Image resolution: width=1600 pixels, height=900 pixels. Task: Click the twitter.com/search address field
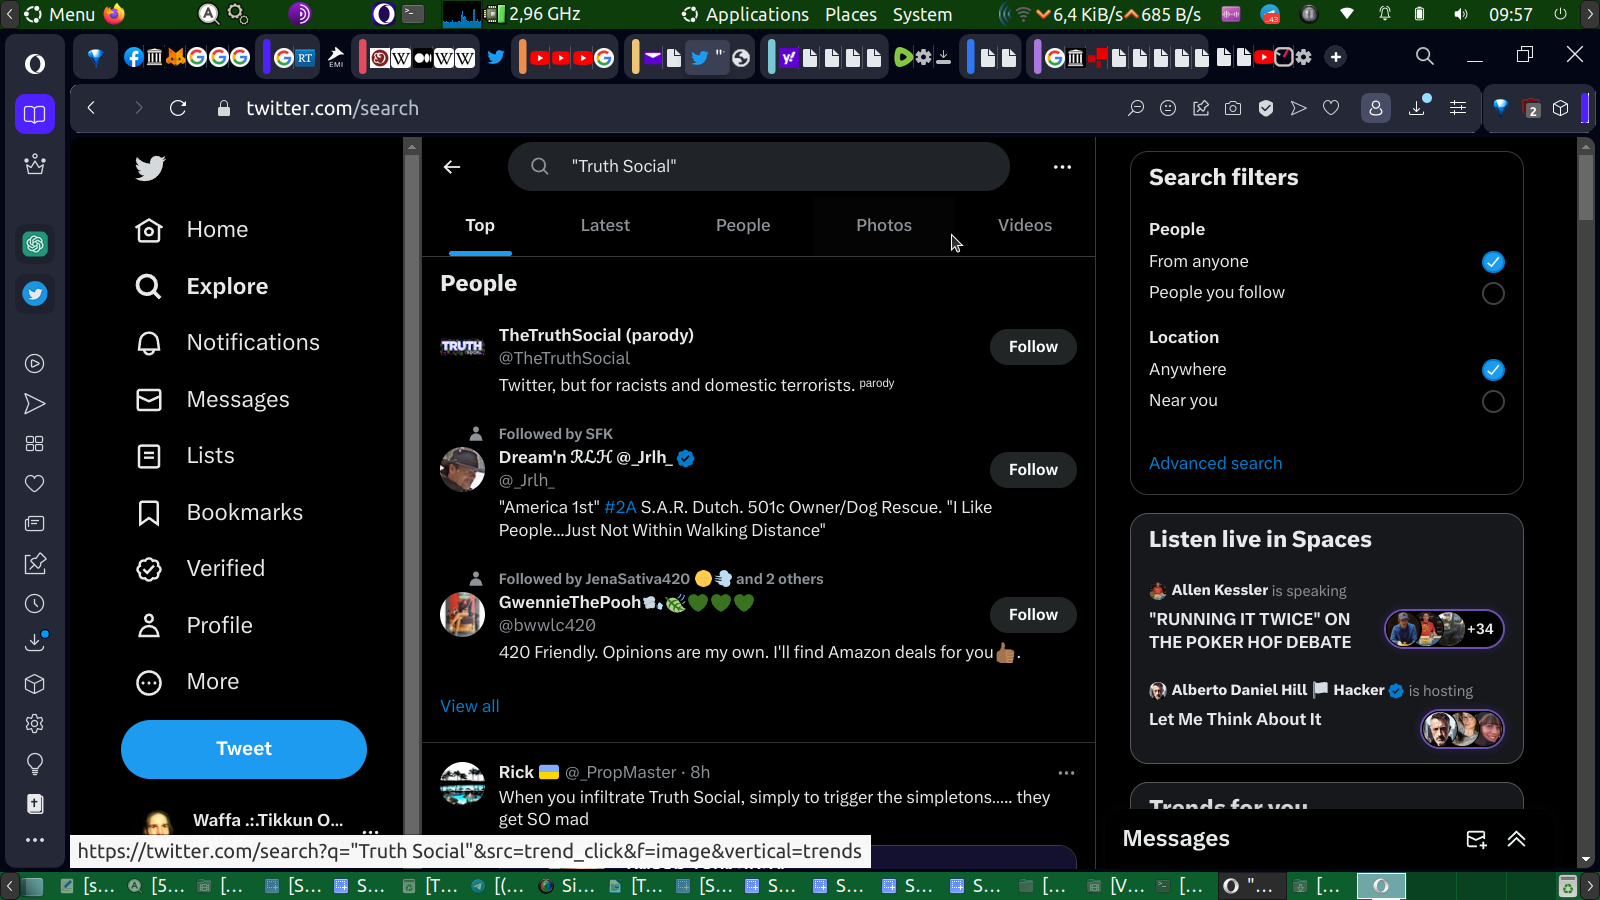(332, 108)
